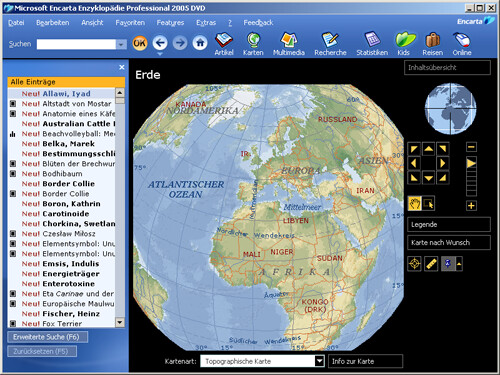The image size is (500, 375).
Task: Click the crosshair locate tool
Action: click(x=414, y=264)
